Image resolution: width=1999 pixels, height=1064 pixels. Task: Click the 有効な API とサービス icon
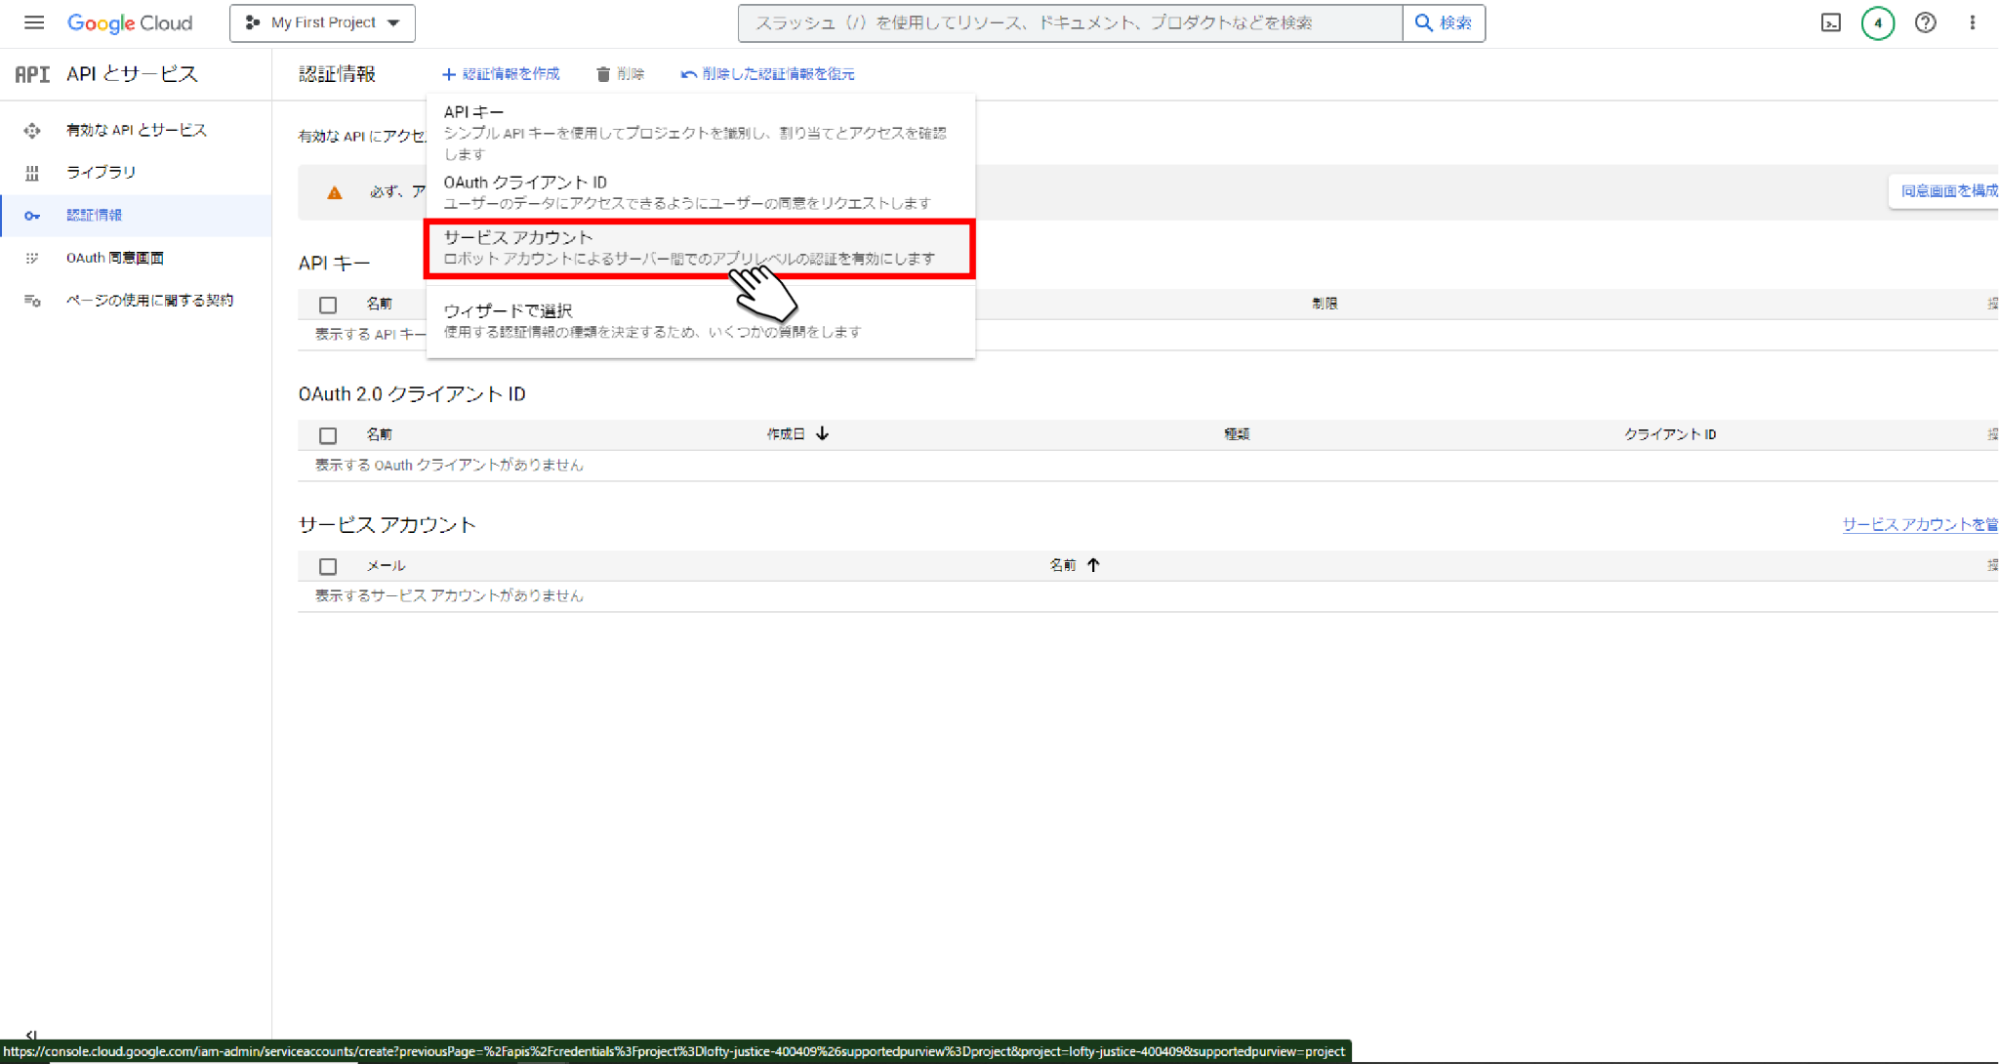(x=32, y=130)
